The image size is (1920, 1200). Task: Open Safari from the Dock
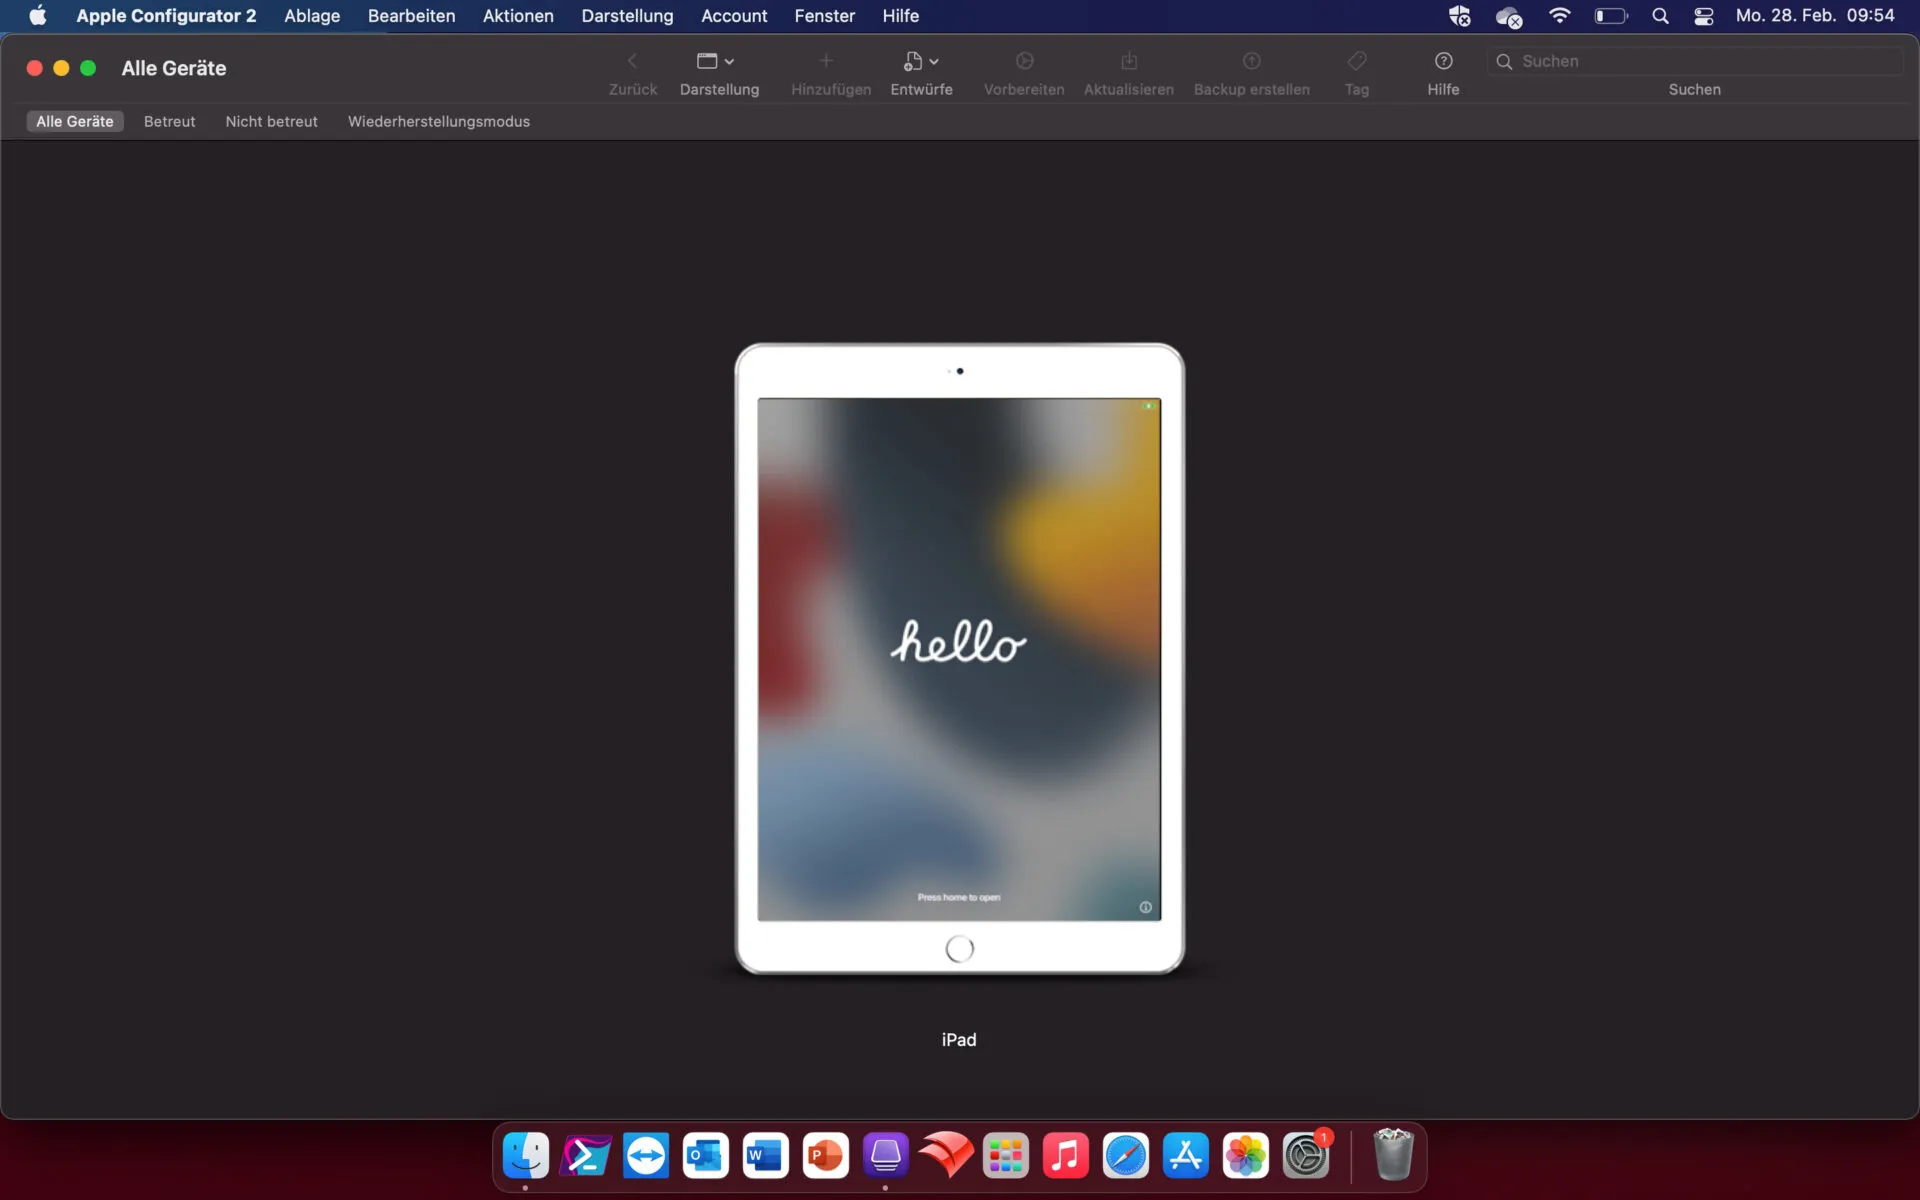[x=1126, y=1155]
